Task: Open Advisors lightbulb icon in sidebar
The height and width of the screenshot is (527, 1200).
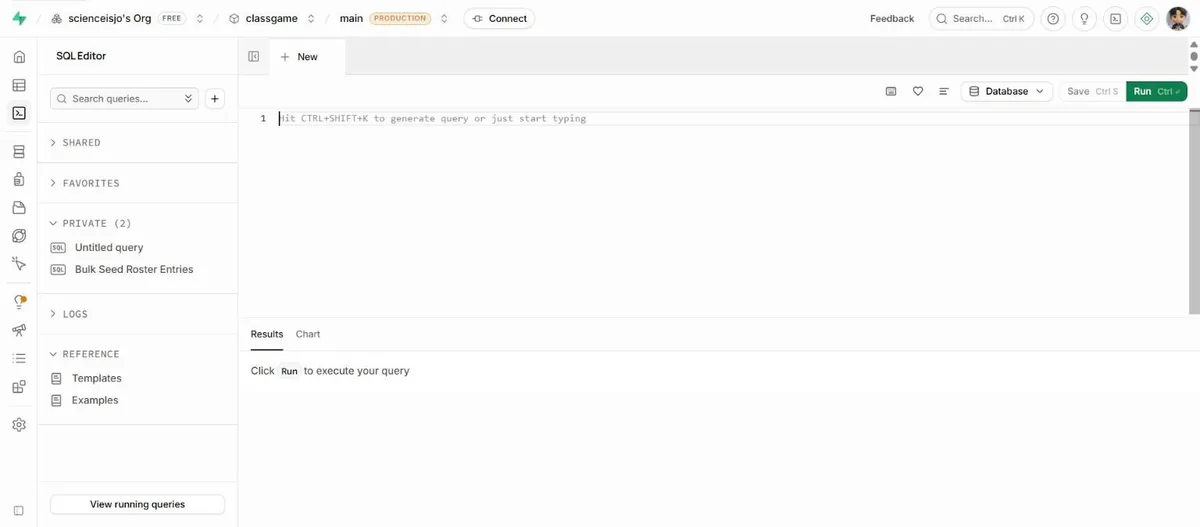Action: (19, 302)
